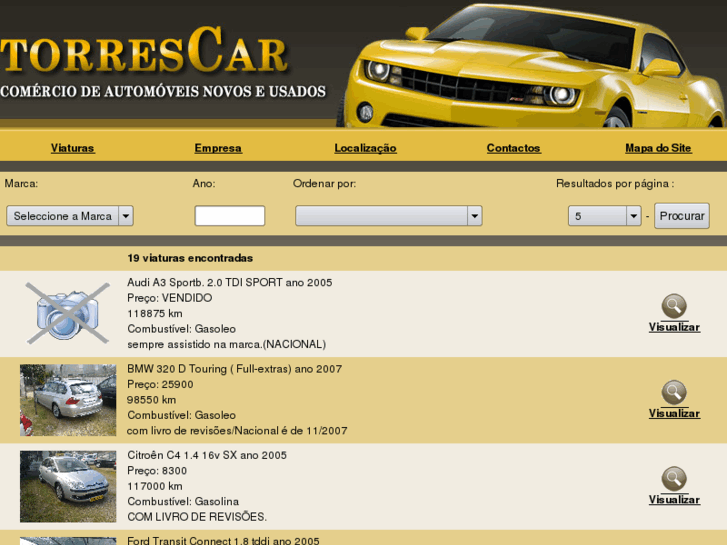The image size is (727, 545).
Task: Select text 'Audi A3 Sportb. 2.0 TDI SPORT ano 2005'
Action: (230, 282)
